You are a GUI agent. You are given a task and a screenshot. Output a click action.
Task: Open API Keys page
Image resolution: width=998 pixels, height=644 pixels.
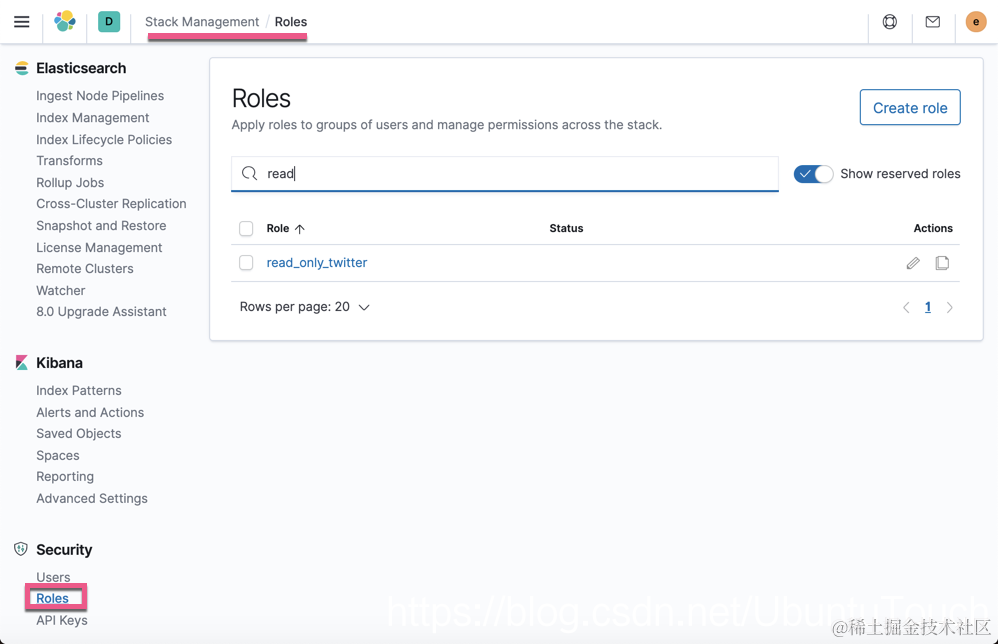point(62,620)
